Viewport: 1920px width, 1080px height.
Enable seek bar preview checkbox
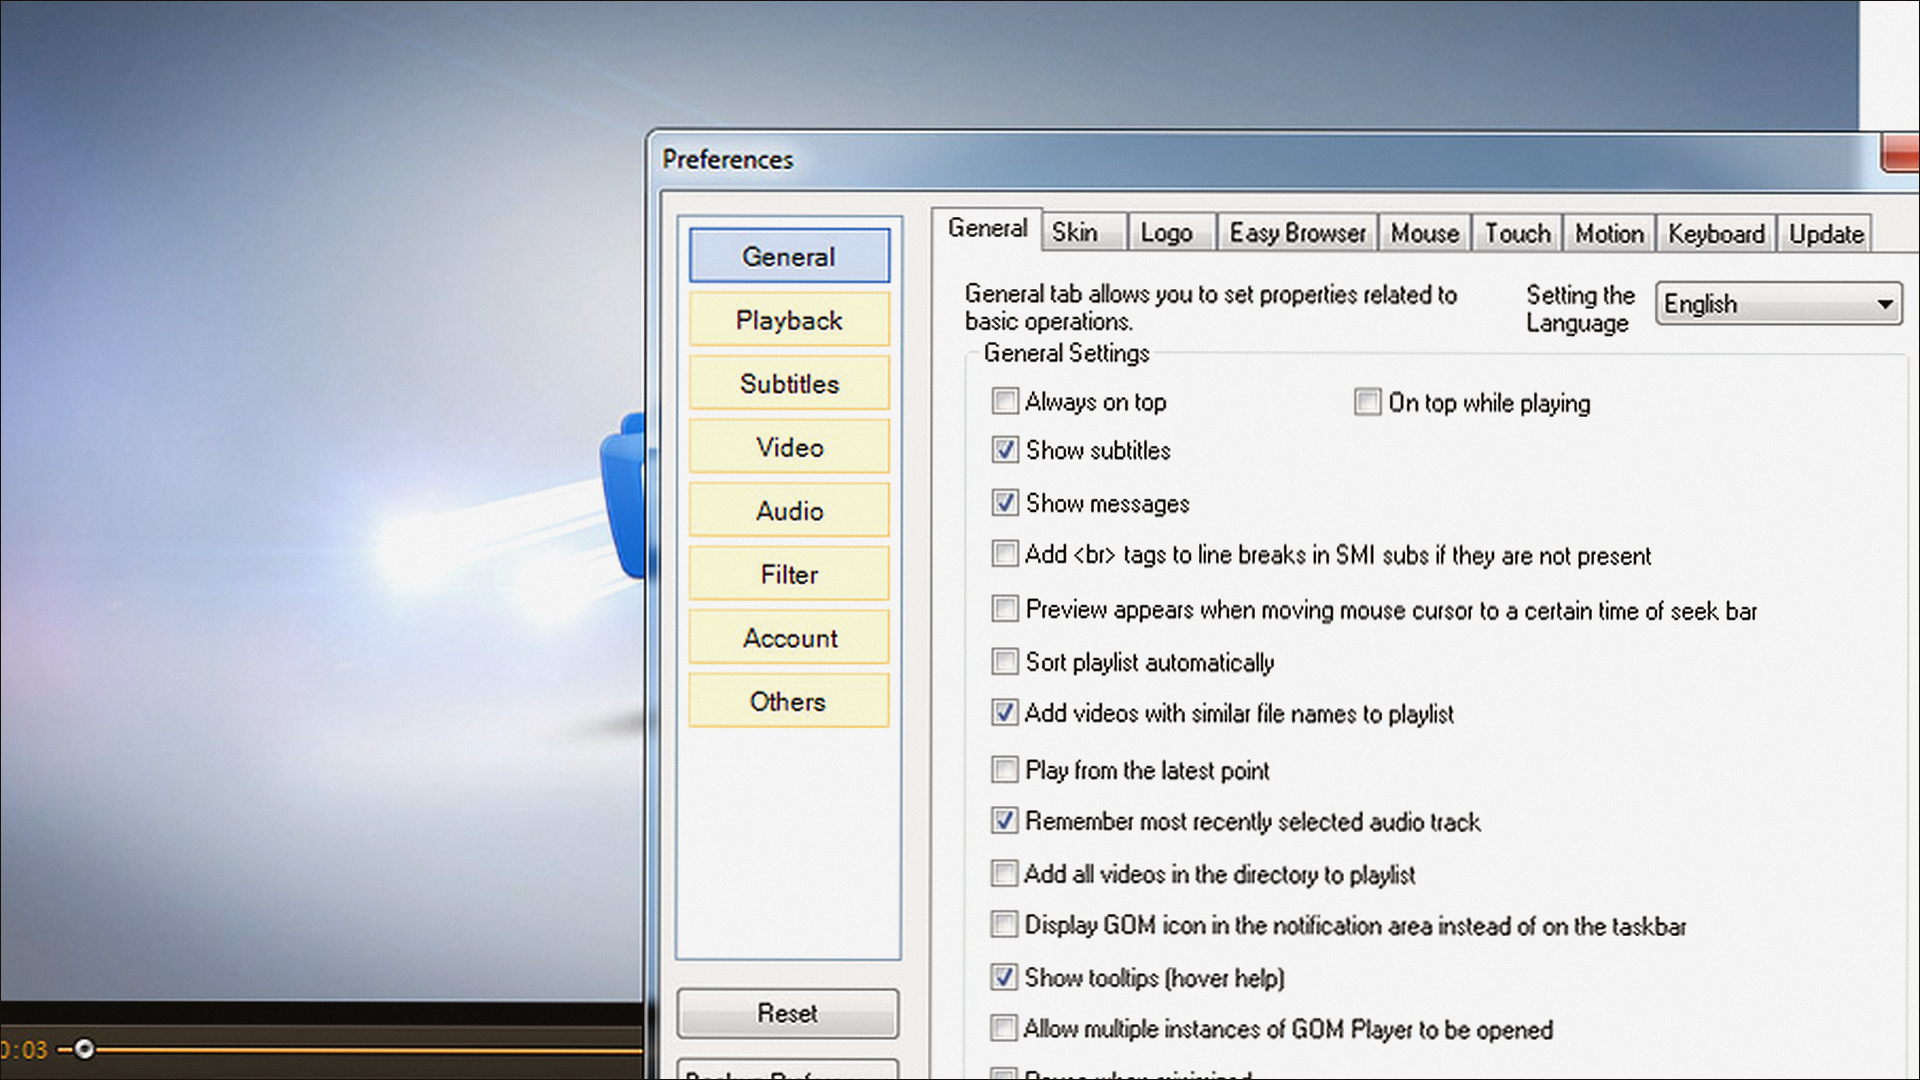[1005, 608]
